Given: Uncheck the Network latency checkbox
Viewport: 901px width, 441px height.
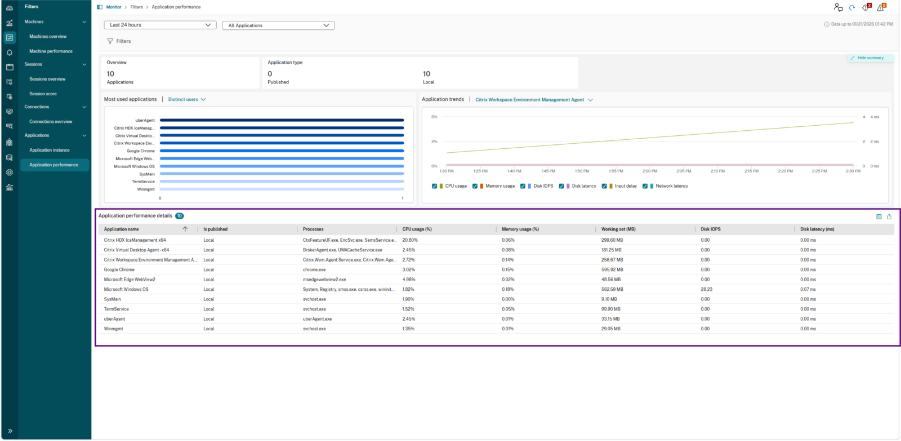Looking at the screenshot, I should pyautogui.click(x=645, y=186).
